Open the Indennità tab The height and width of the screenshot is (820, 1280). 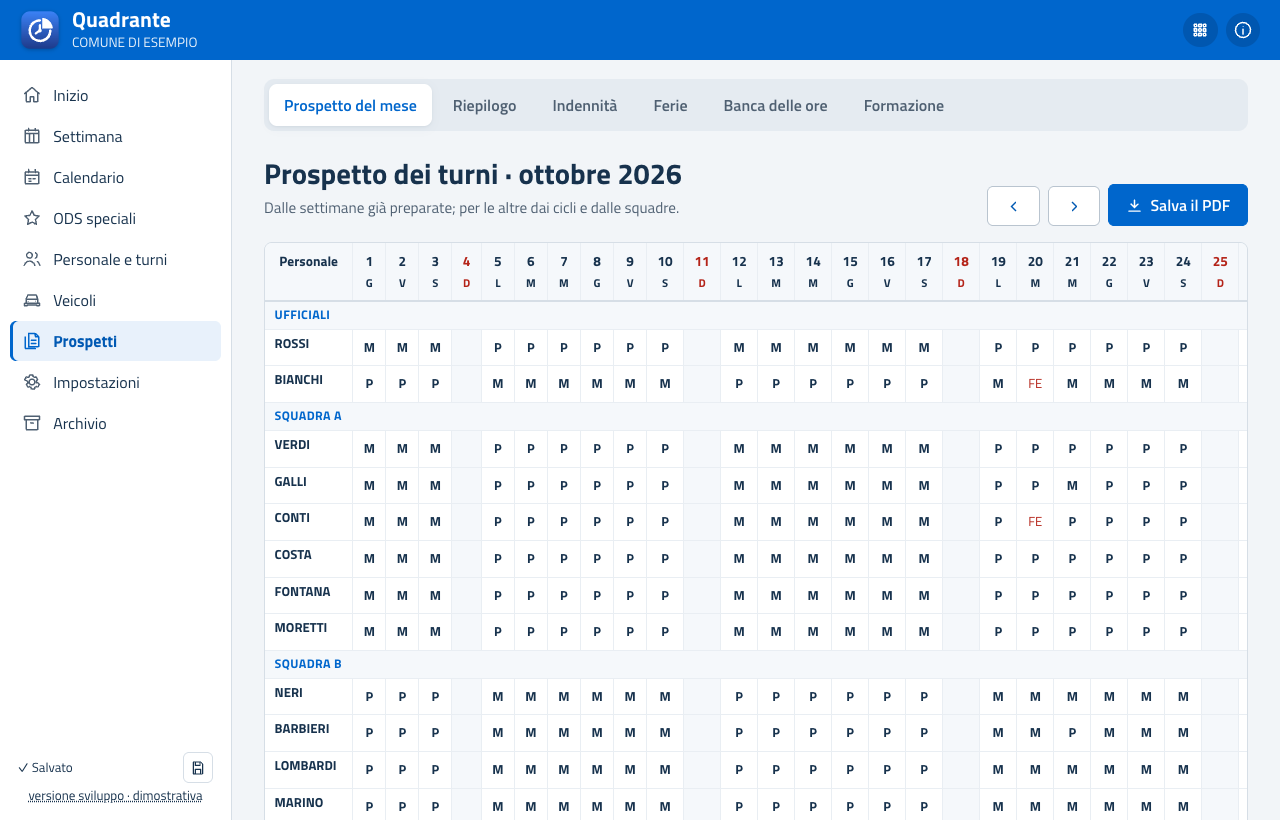585,105
